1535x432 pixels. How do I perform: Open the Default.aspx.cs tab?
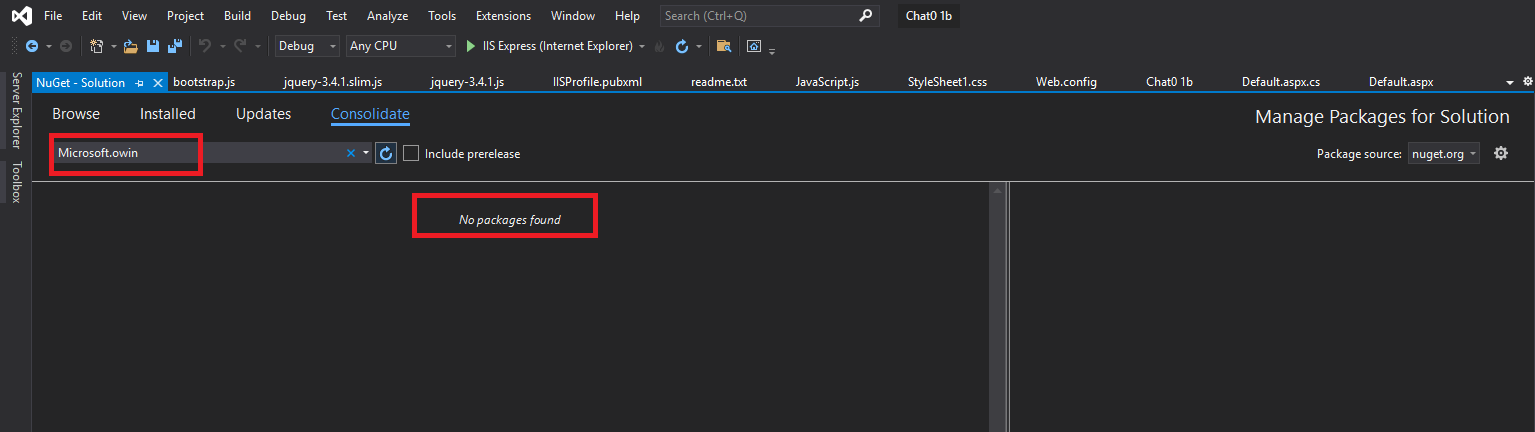coord(1281,82)
